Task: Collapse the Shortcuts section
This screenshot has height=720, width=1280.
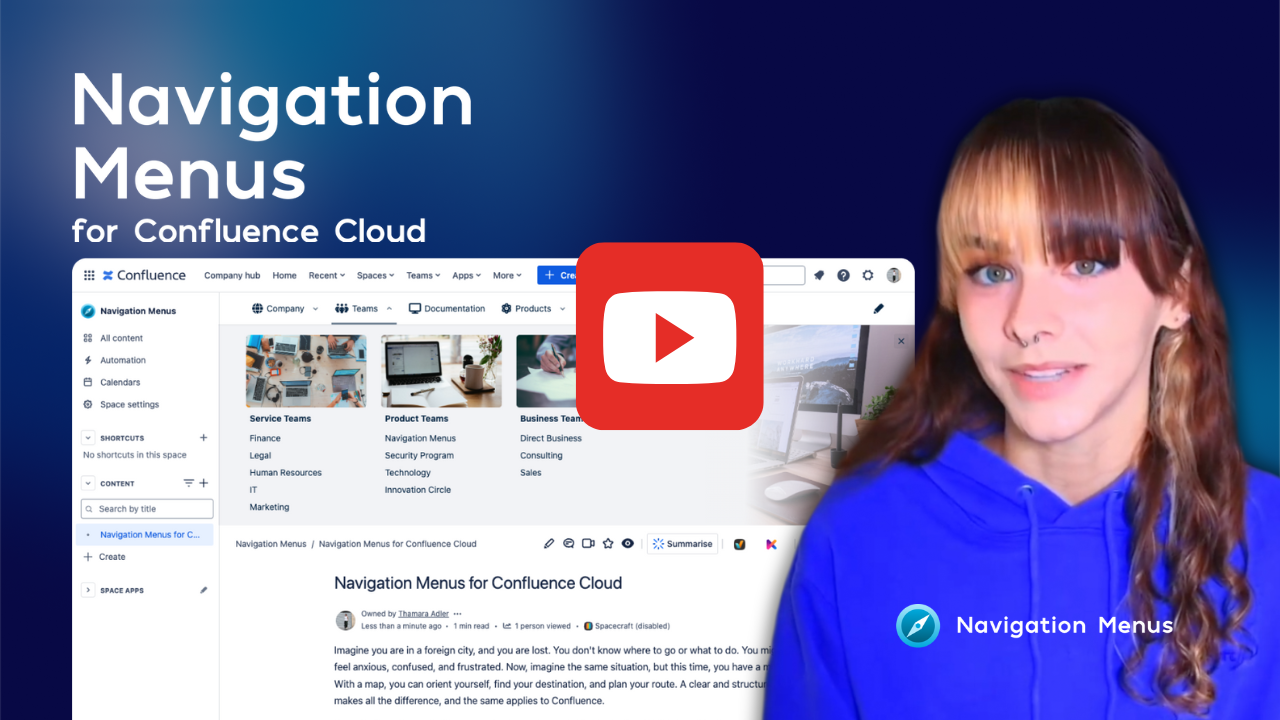Action: click(88, 438)
